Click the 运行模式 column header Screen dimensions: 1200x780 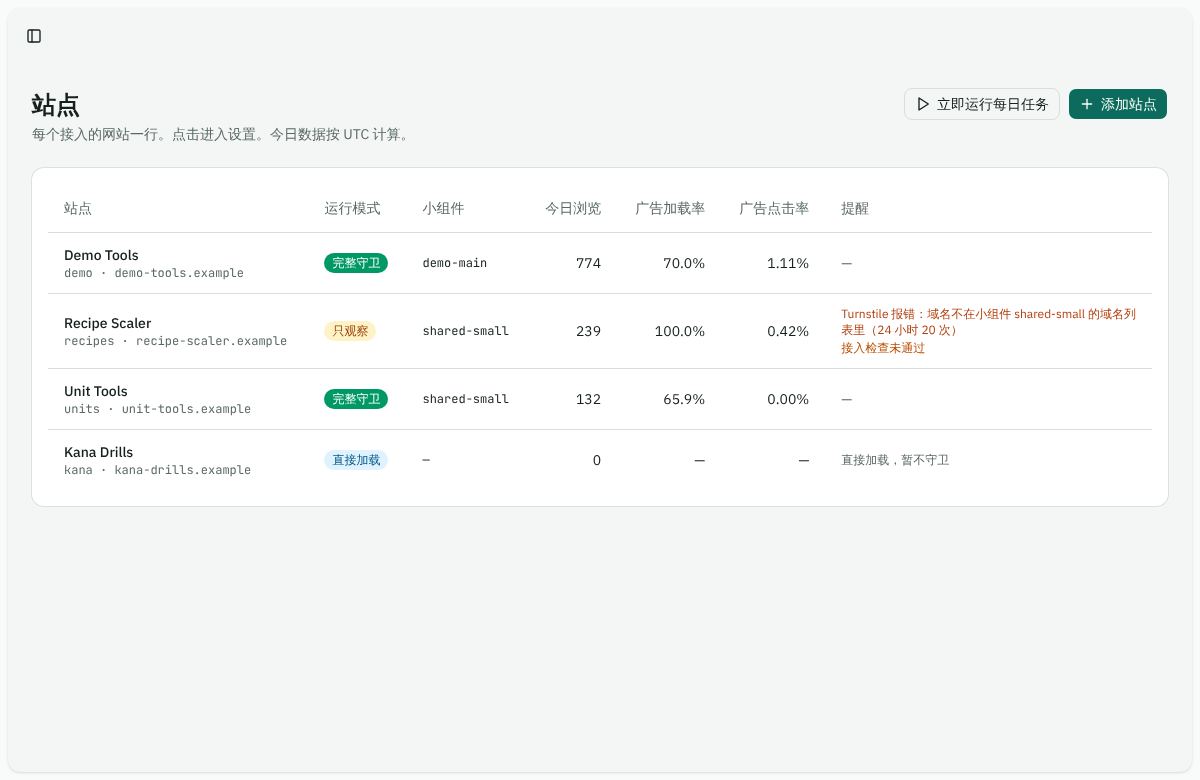click(352, 208)
